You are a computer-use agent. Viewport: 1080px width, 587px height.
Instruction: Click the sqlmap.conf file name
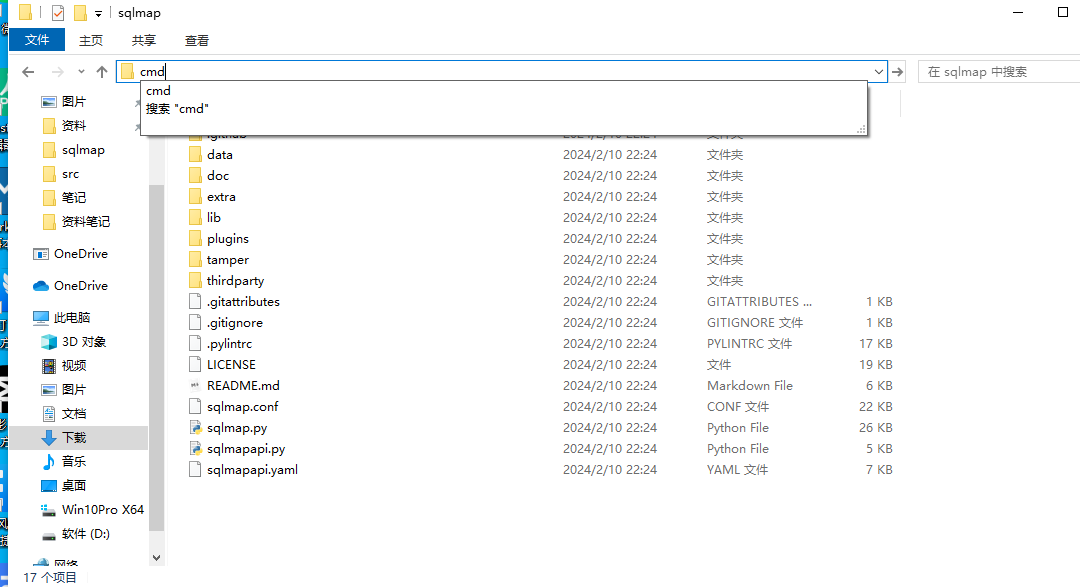point(242,406)
